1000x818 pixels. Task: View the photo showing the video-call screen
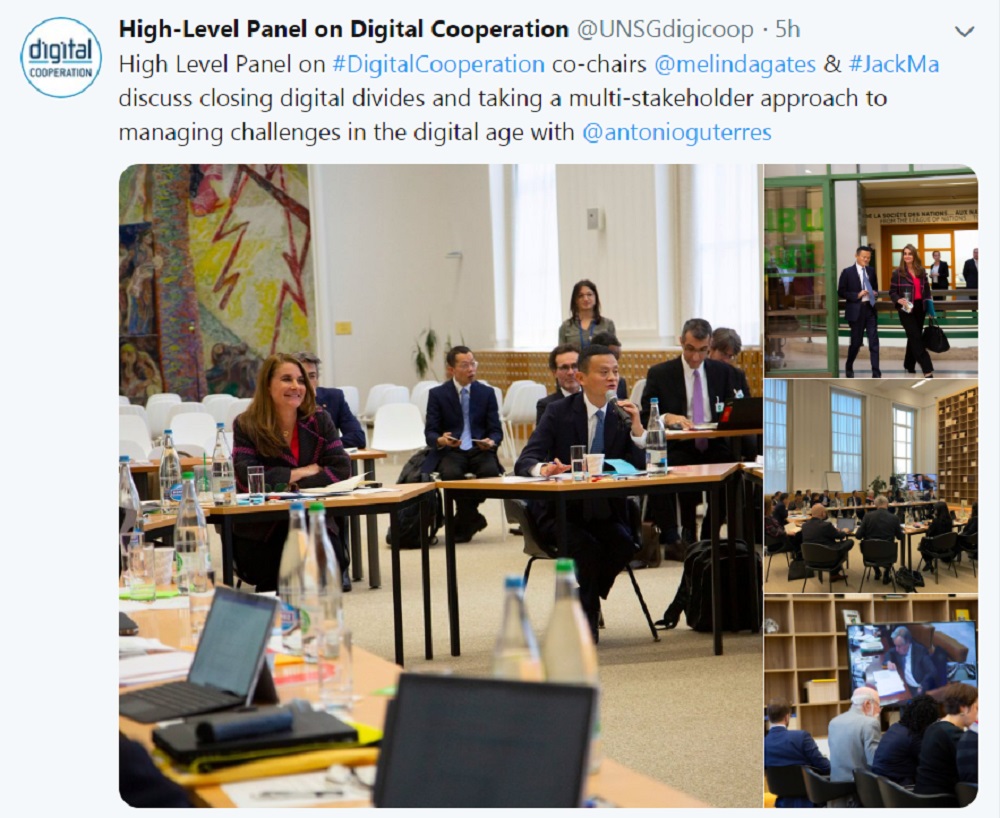click(871, 701)
